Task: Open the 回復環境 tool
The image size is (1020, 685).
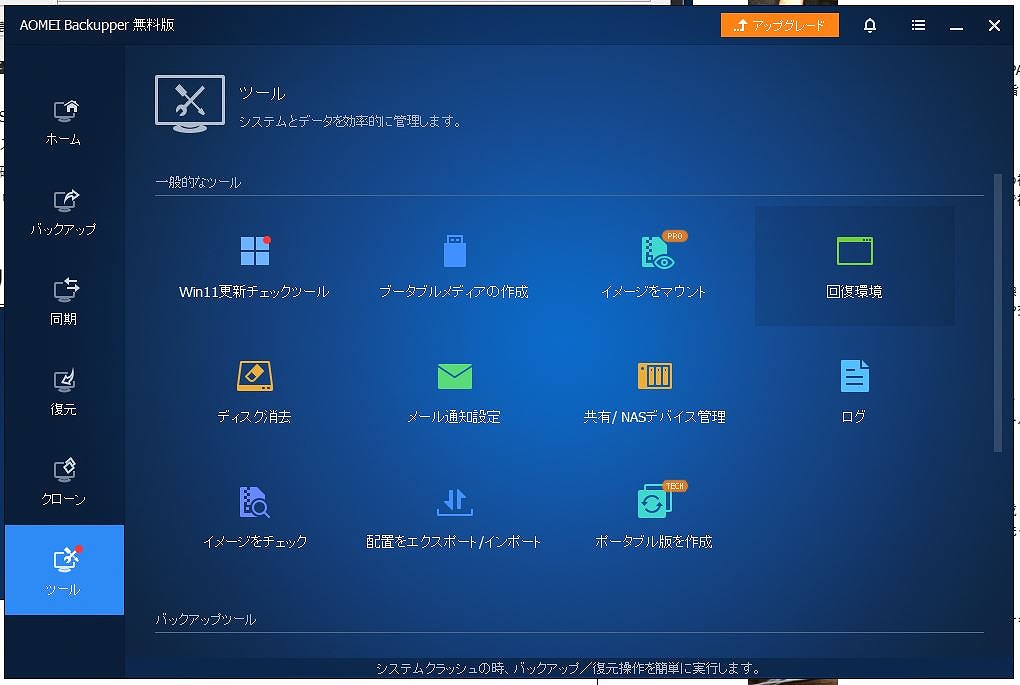Action: pyautogui.click(x=854, y=267)
